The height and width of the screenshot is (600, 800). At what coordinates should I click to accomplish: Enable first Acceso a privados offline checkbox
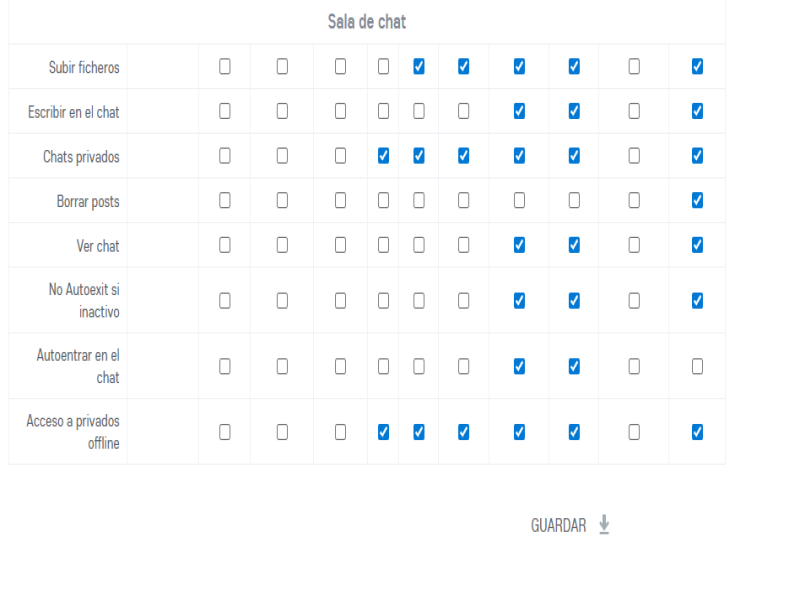(225, 432)
